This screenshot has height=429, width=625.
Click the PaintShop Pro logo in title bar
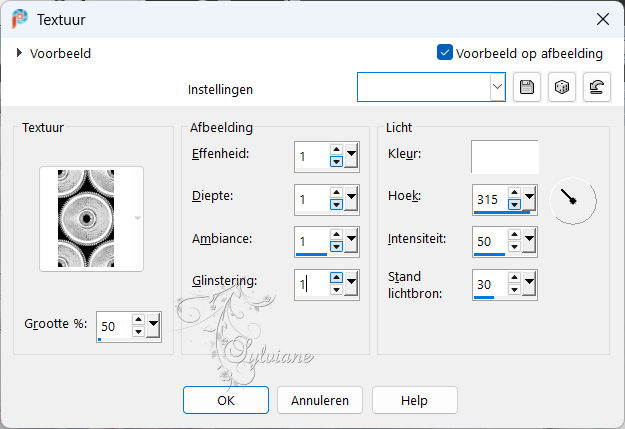point(20,19)
